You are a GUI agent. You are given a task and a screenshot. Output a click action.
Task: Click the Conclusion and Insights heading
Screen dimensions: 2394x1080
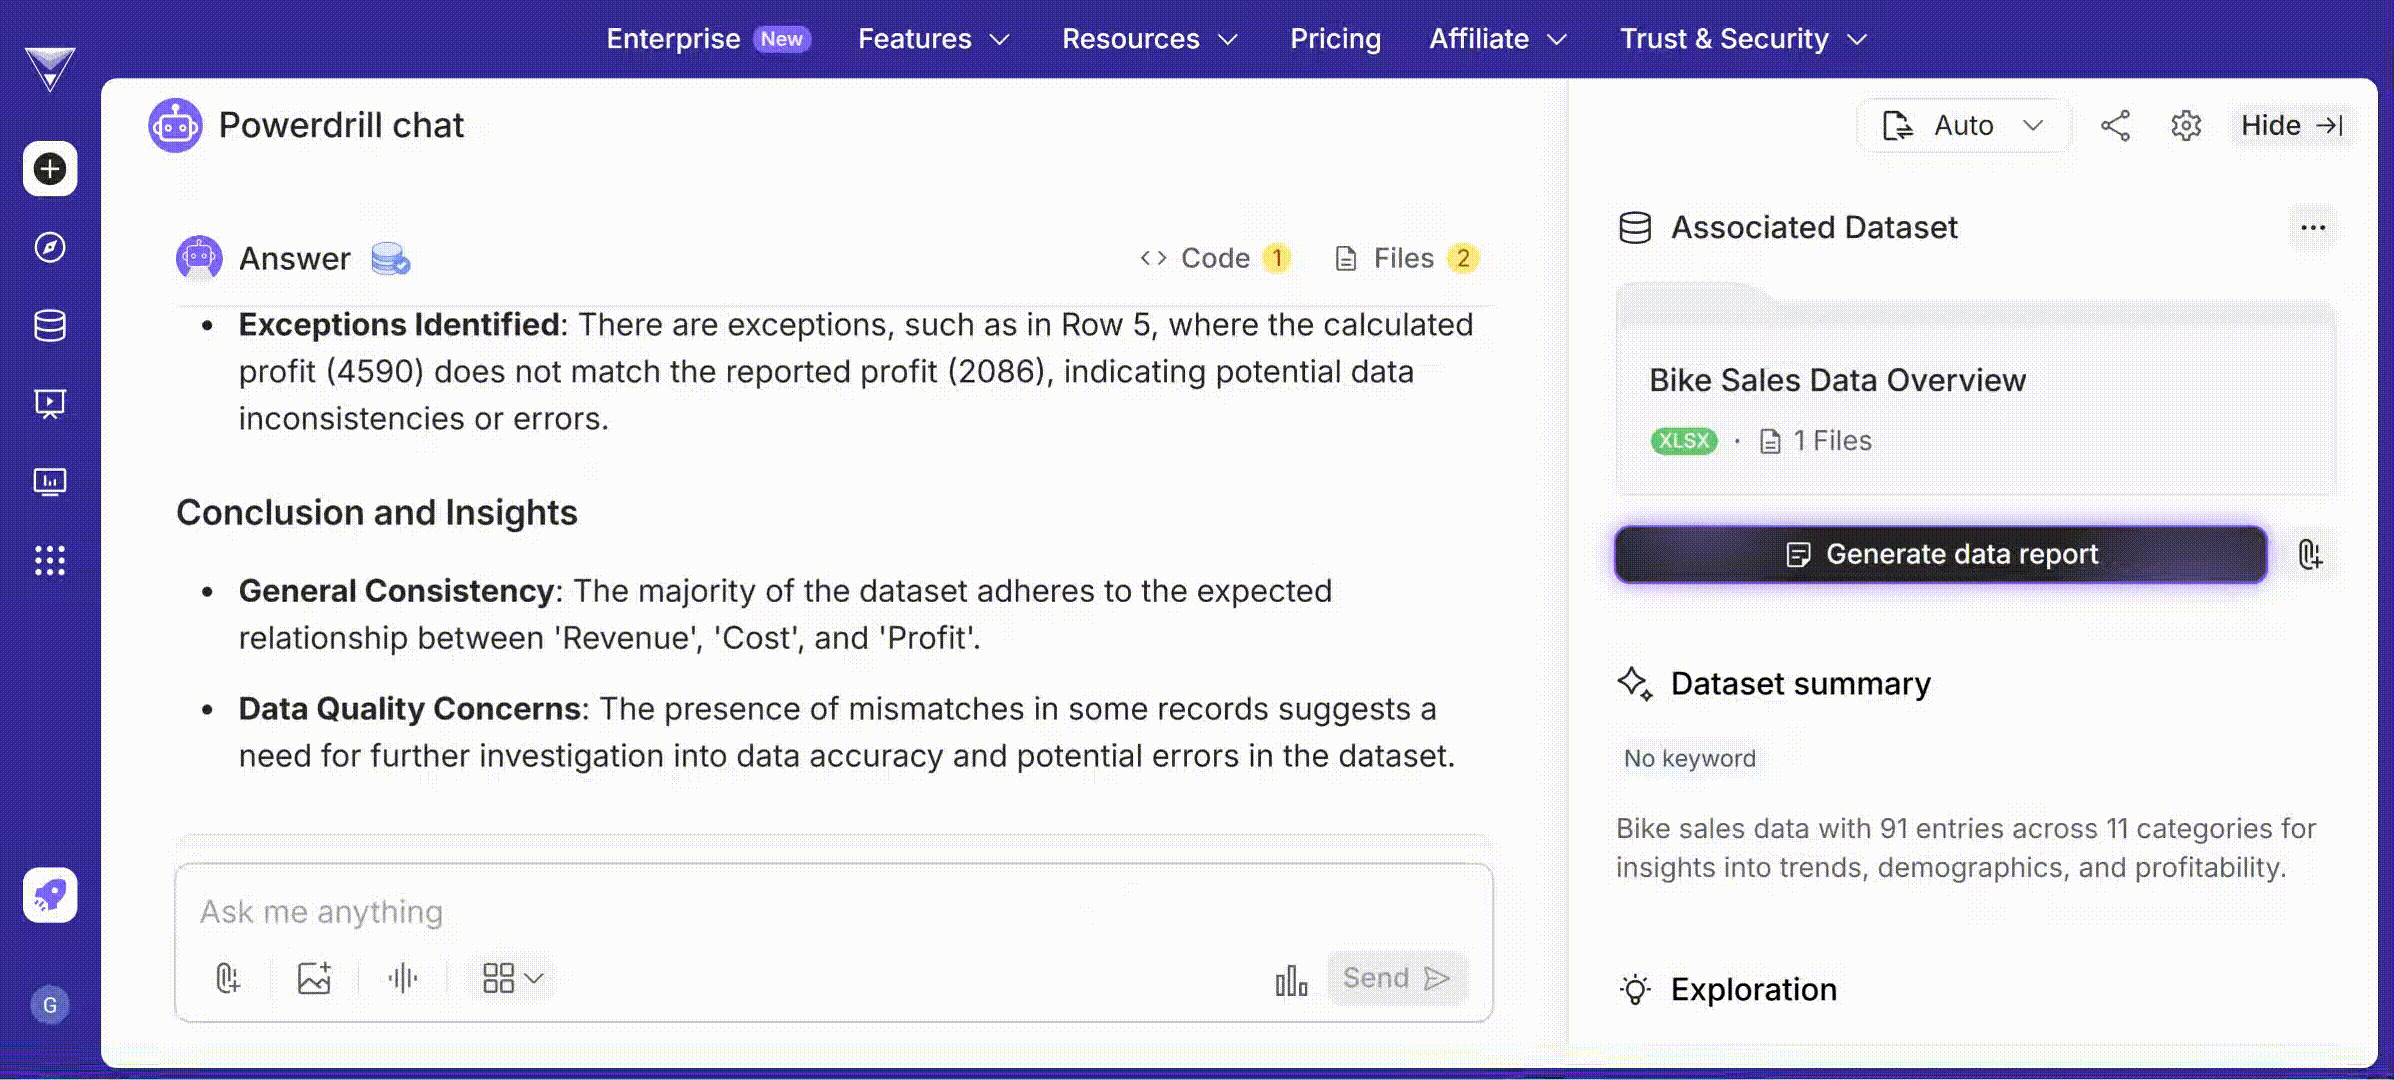click(x=377, y=513)
